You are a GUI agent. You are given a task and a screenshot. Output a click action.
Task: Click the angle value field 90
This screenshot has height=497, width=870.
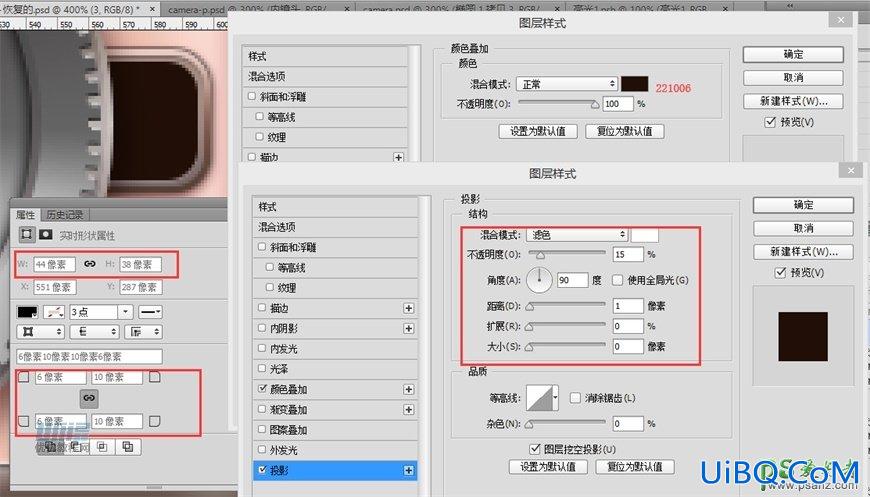click(x=572, y=280)
